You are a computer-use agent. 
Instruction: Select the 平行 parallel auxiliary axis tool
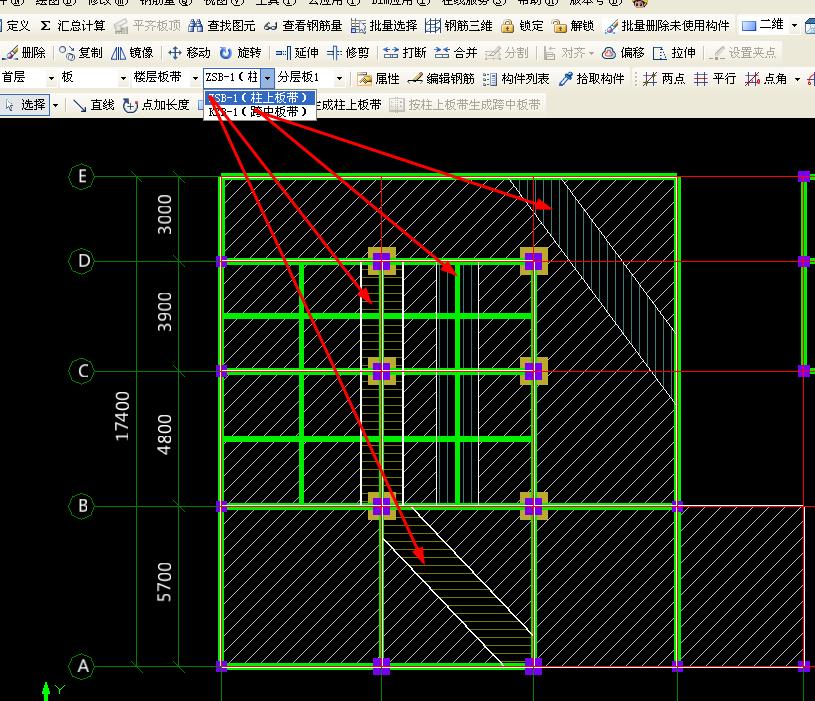(715, 78)
